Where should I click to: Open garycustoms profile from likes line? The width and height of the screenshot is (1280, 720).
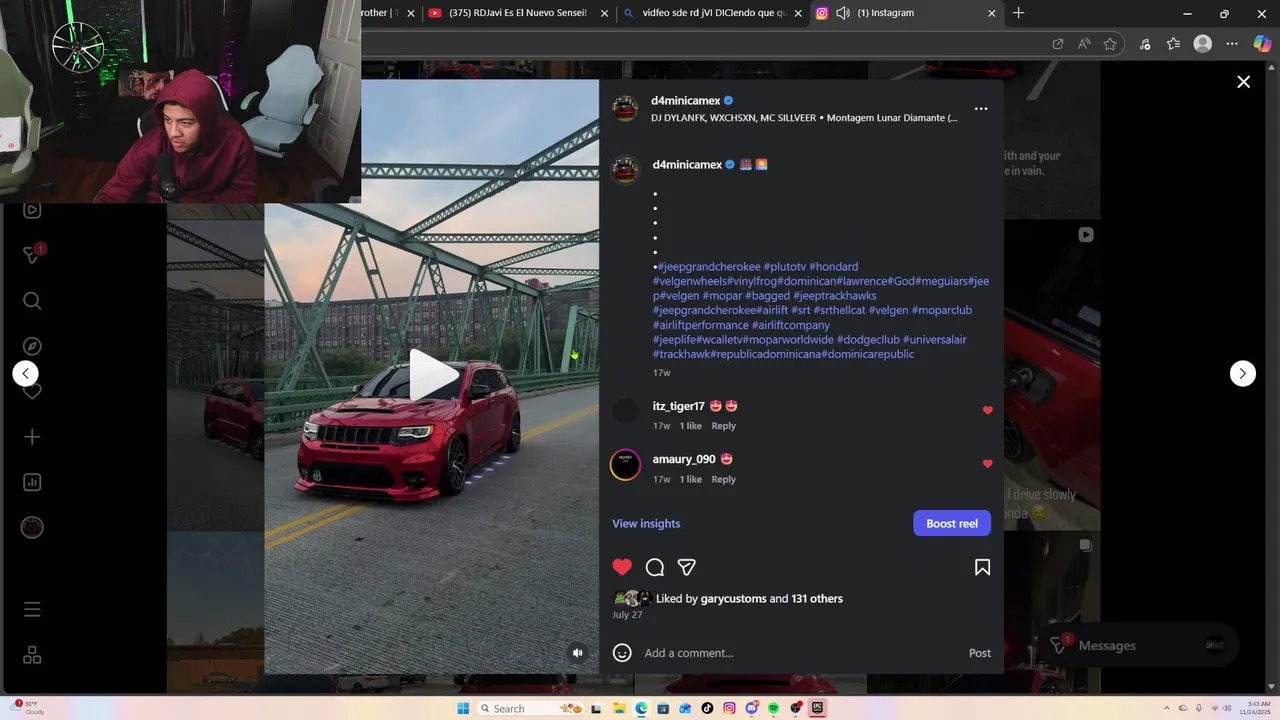[x=733, y=598]
